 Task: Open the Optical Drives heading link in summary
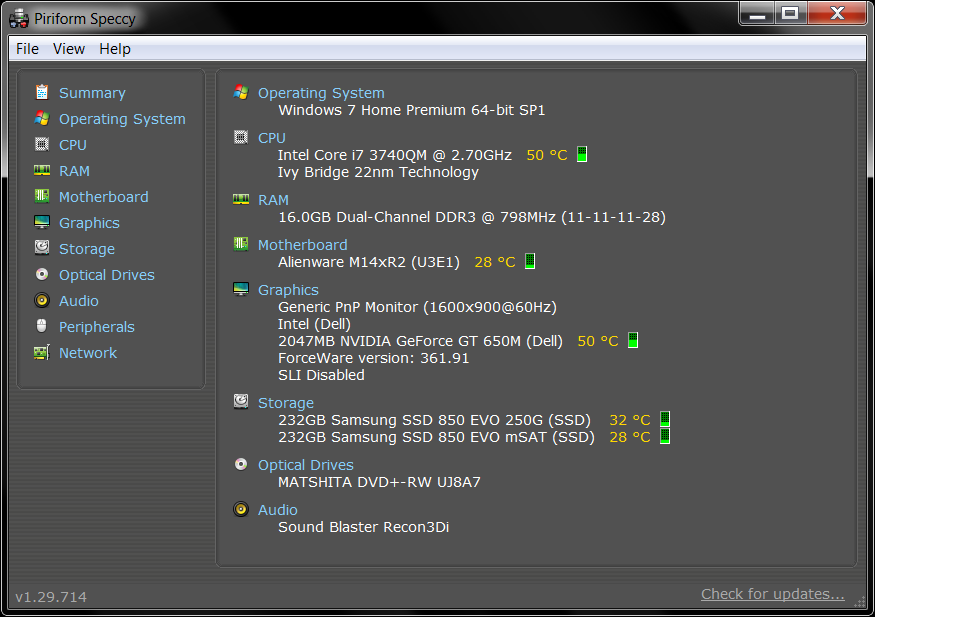click(x=306, y=465)
